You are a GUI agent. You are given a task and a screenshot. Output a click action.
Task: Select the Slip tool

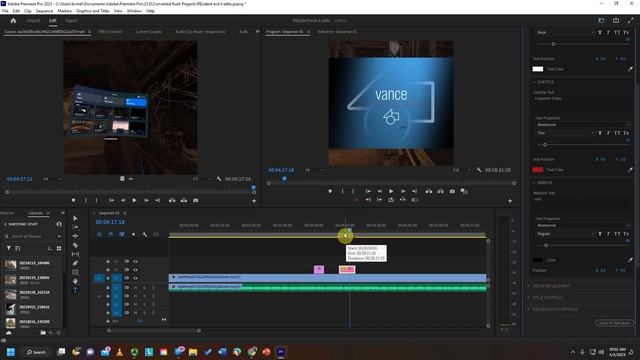(x=76, y=254)
